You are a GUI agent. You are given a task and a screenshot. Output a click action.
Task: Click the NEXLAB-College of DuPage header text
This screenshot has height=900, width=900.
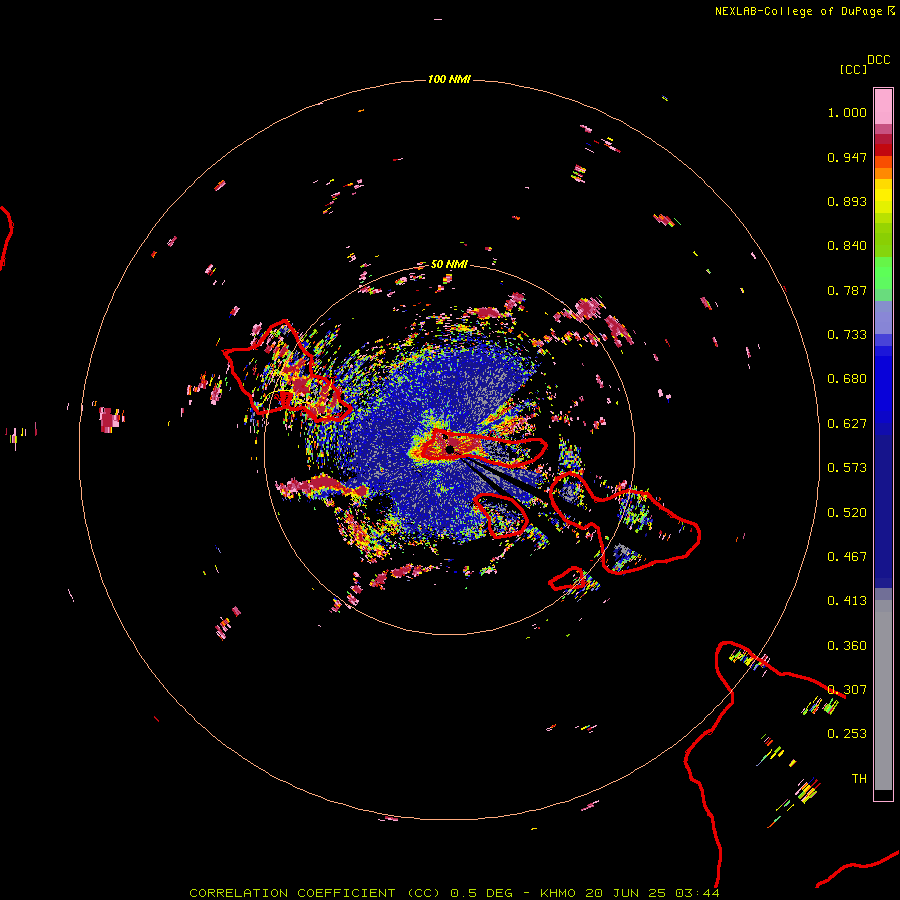(804, 11)
